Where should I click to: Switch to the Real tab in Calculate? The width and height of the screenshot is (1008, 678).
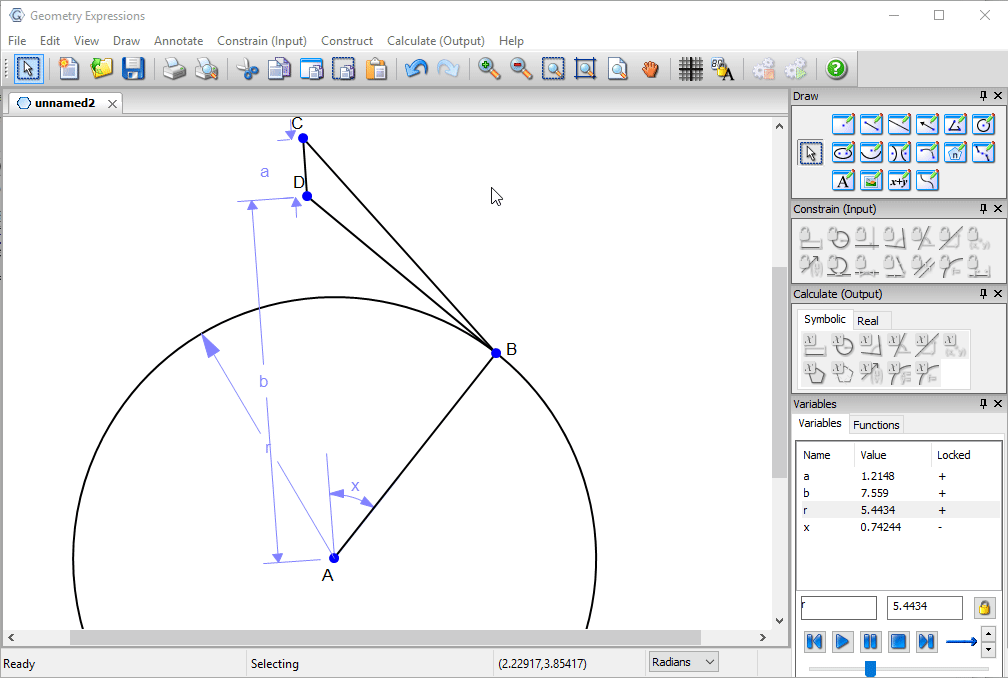pos(867,321)
